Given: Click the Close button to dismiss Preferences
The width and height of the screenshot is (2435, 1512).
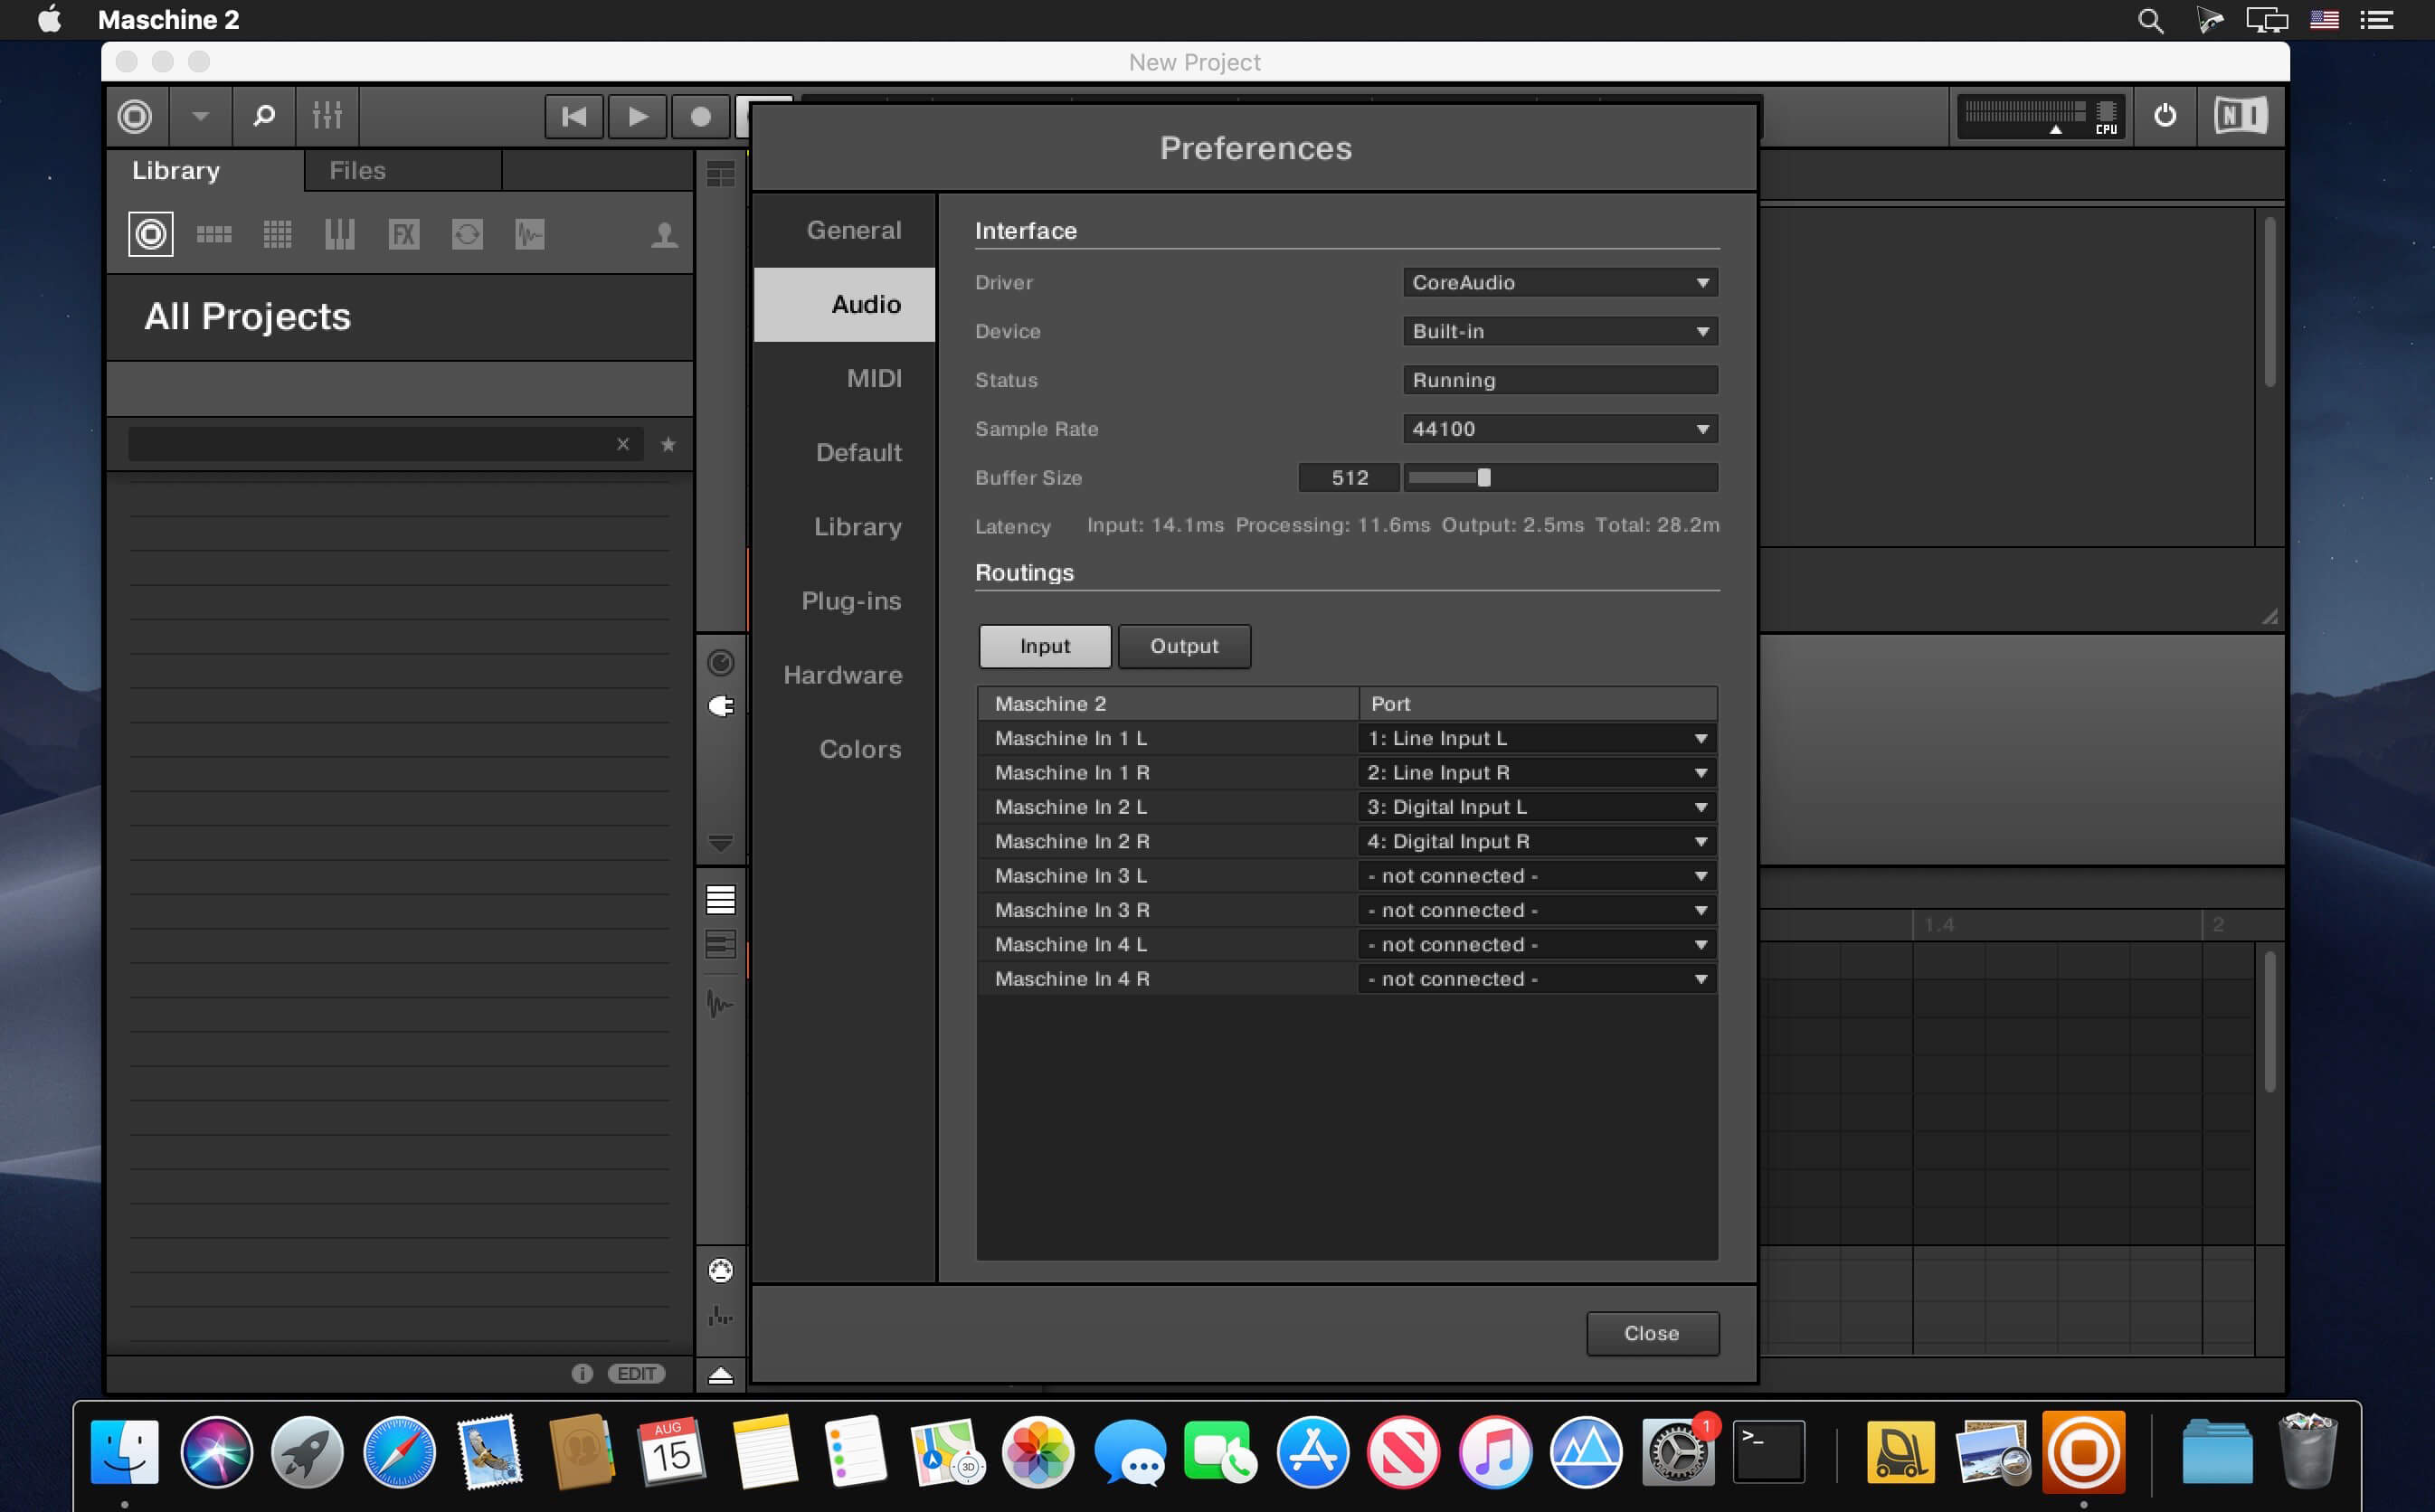Looking at the screenshot, I should pyautogui.click(x=1651, y=1333).
